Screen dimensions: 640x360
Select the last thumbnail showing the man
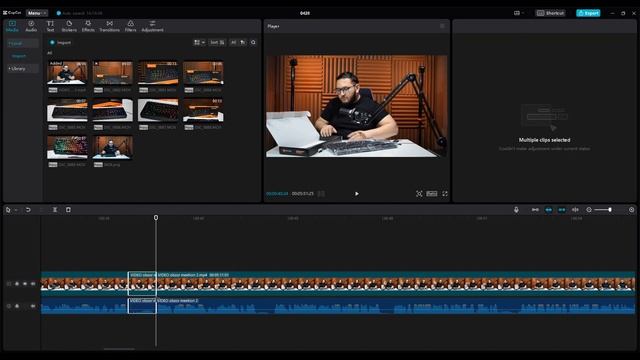(x=112, y=147)
